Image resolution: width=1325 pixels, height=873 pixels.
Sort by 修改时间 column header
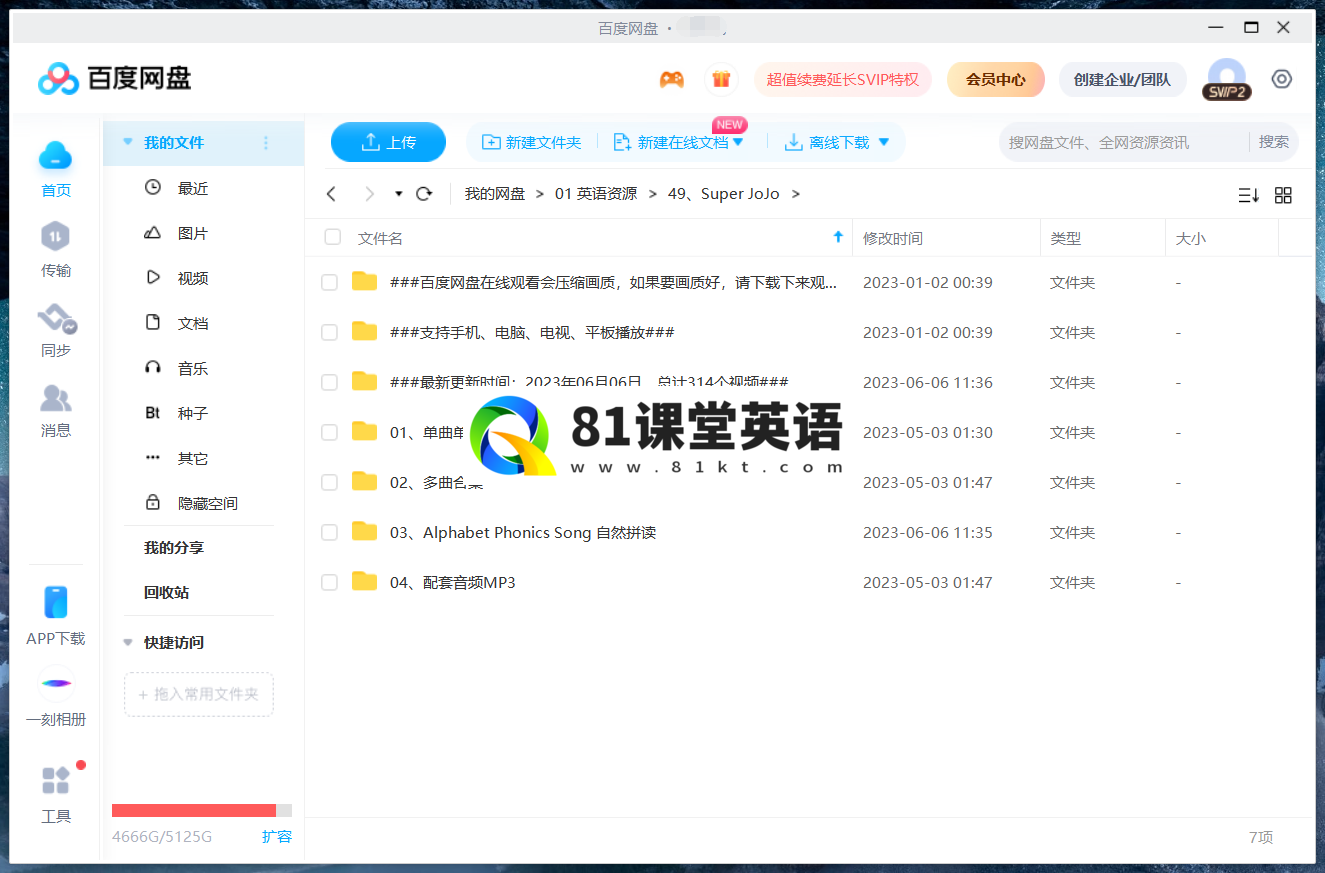(893, 238)
